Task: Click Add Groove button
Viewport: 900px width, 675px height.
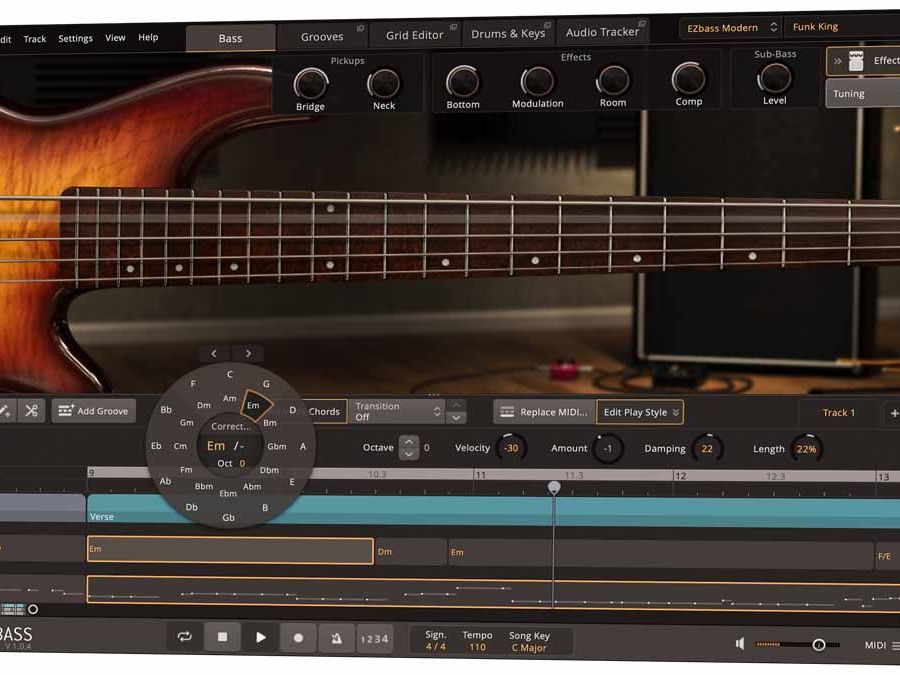Action: pos(94,411)
